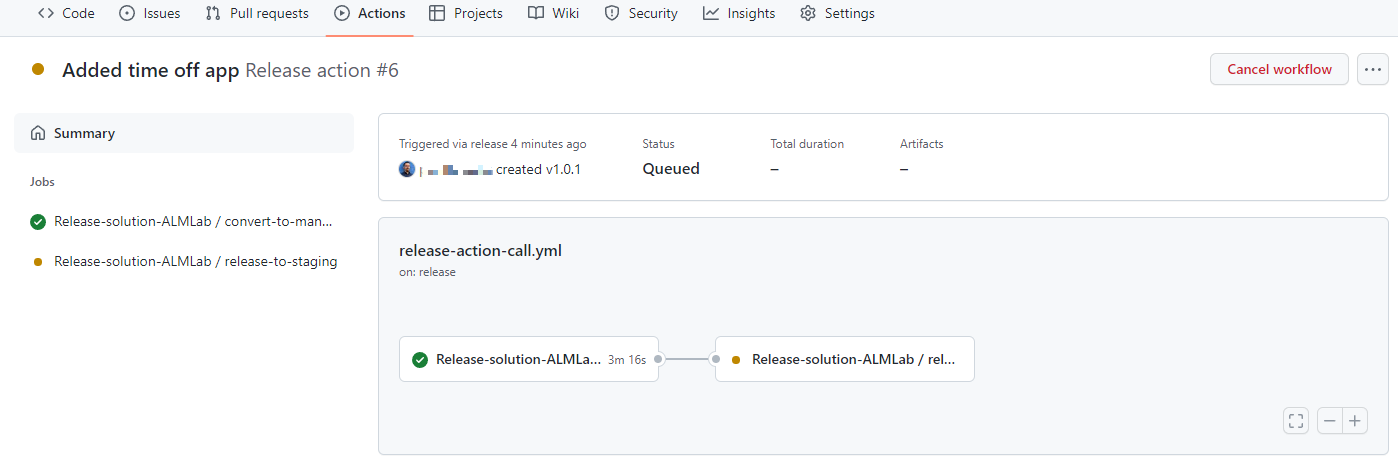The height and width of the screenshot is (462, 1398).
Task: Open the Pull requests tab
Action: click(x=257, y=14)
